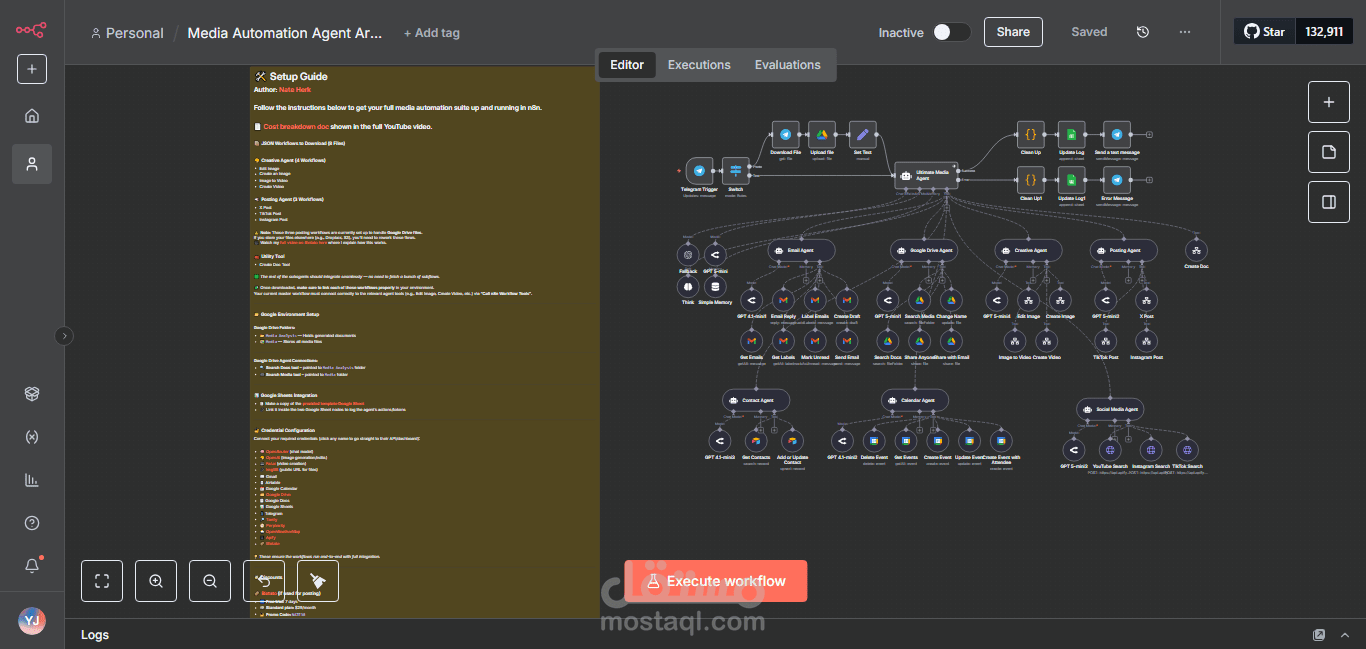The image size is (1366, 649).
Task: Open the Variables (x) icon in sidebar
Action: pos(32,437)
